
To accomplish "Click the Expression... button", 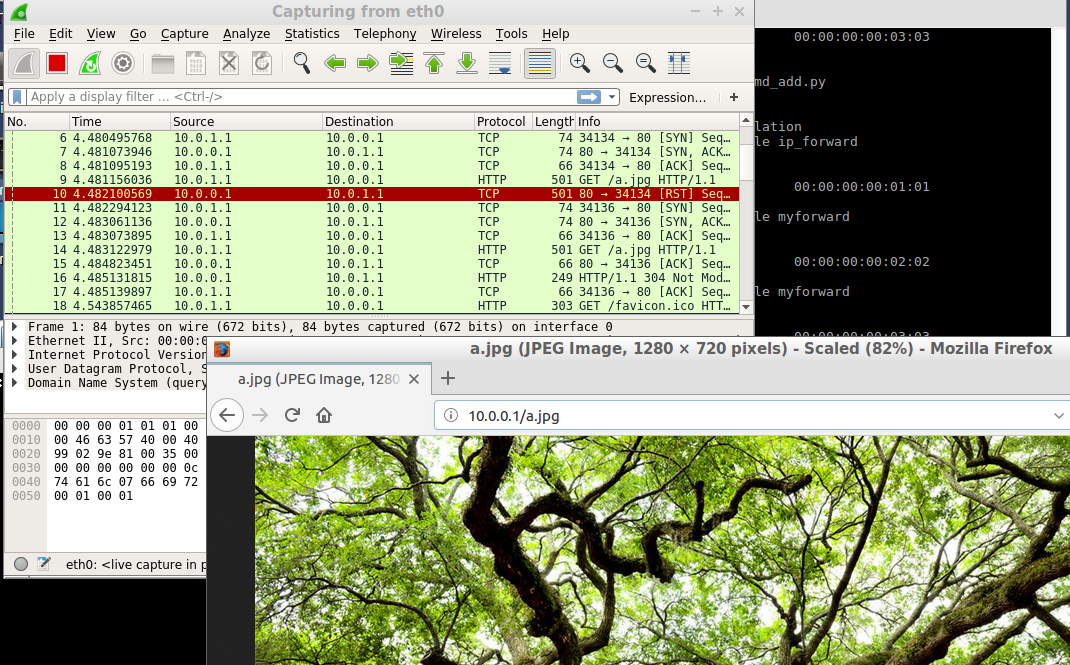I will click(x=667, y=97).
